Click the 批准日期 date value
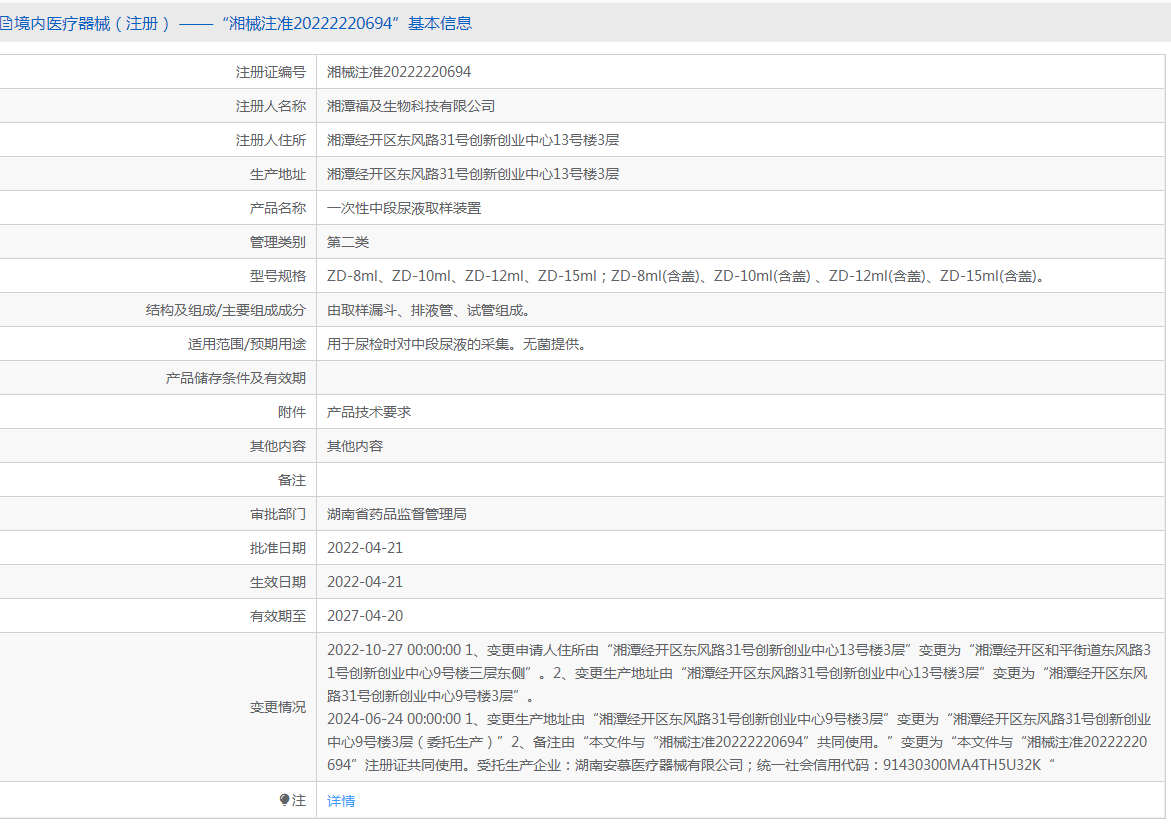The image size is (1171, 827). tap(365, 548)
